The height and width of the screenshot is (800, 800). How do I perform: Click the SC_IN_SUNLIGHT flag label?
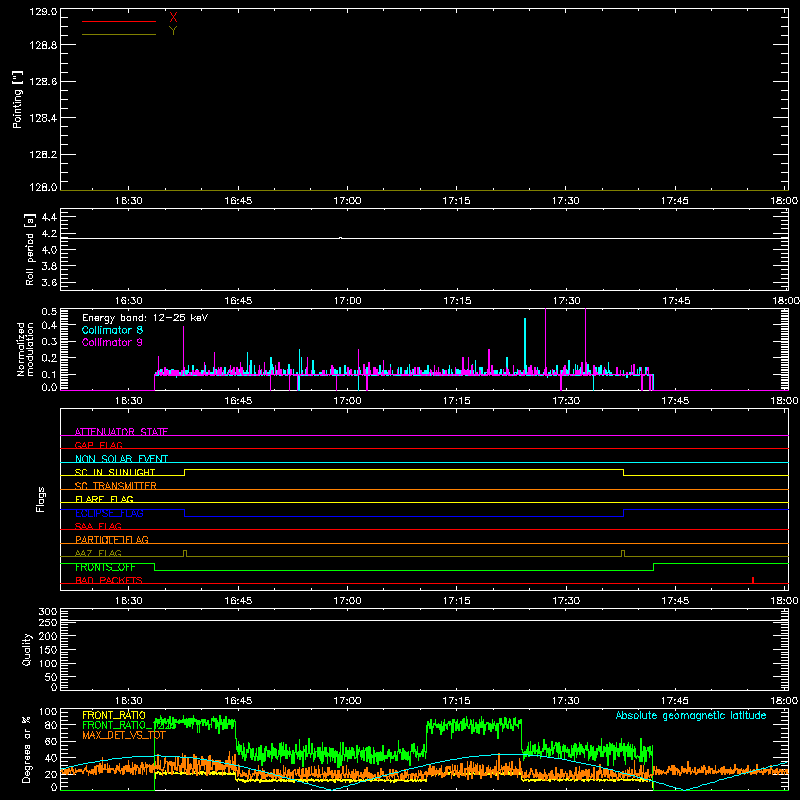click(115, 472)
